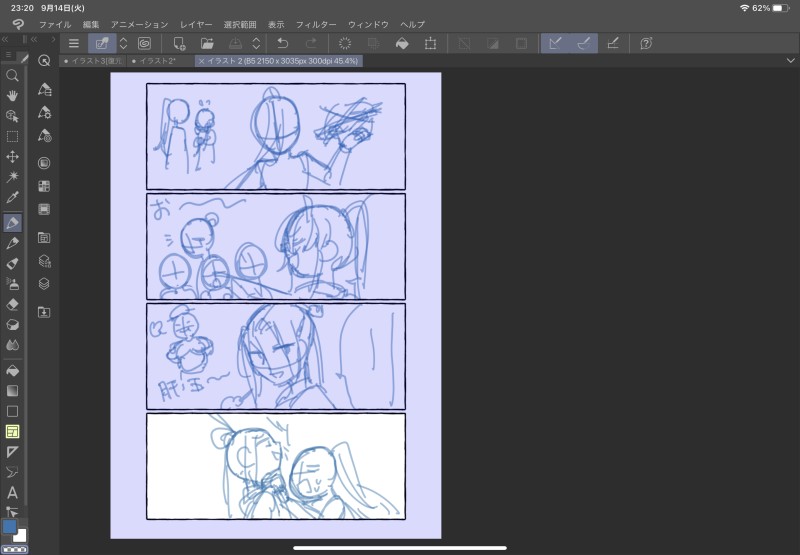Select the Gradient tool
This screenshot has height=555, width=800.
click(x=12, y=391)
